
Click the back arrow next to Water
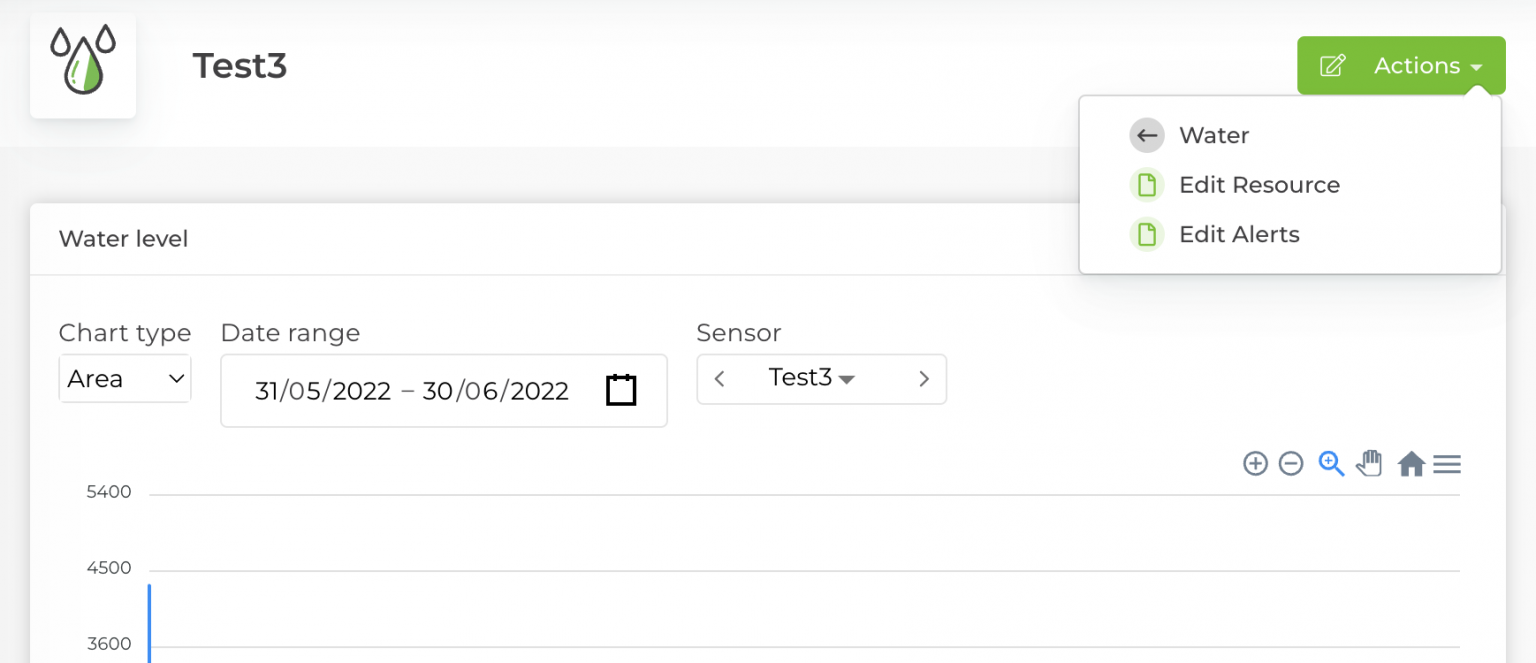click(1146, 135)
